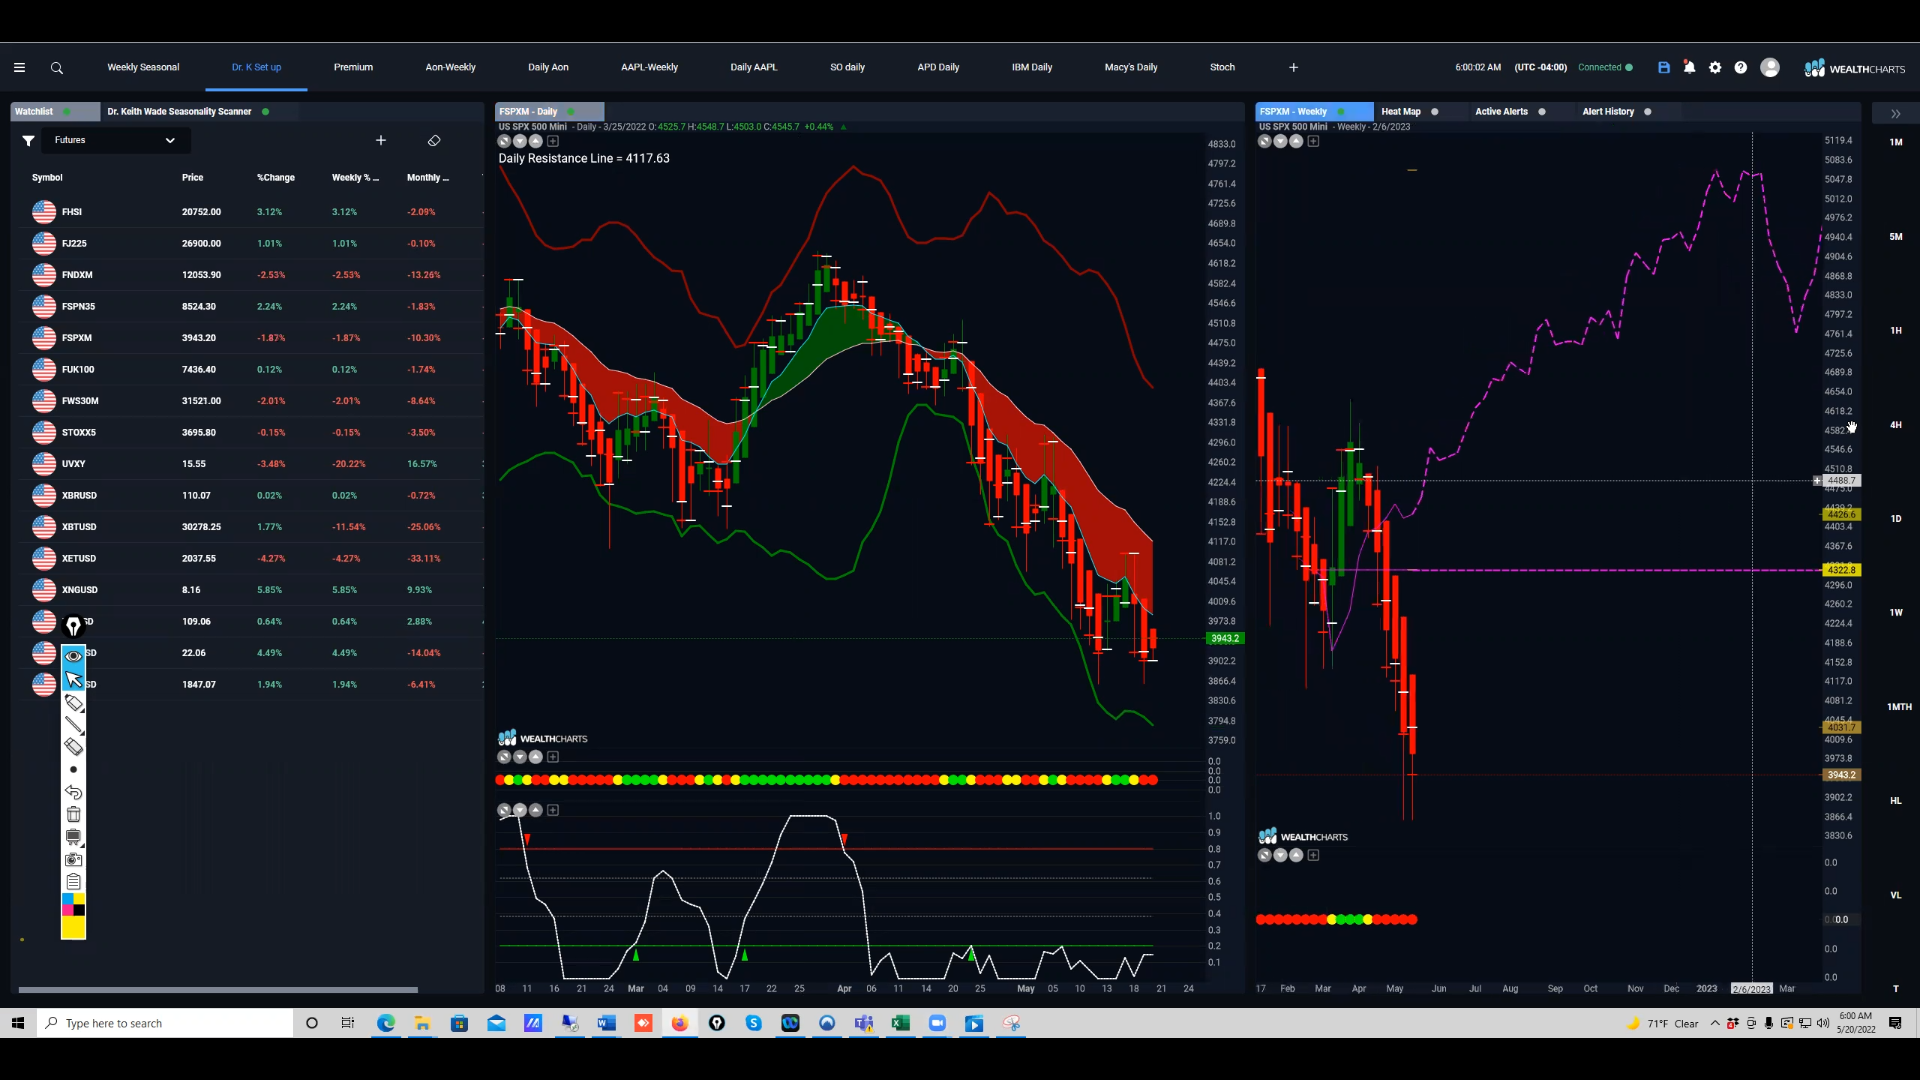
Task: Click the annotation pen nib launcher
Action: point(73,626)
